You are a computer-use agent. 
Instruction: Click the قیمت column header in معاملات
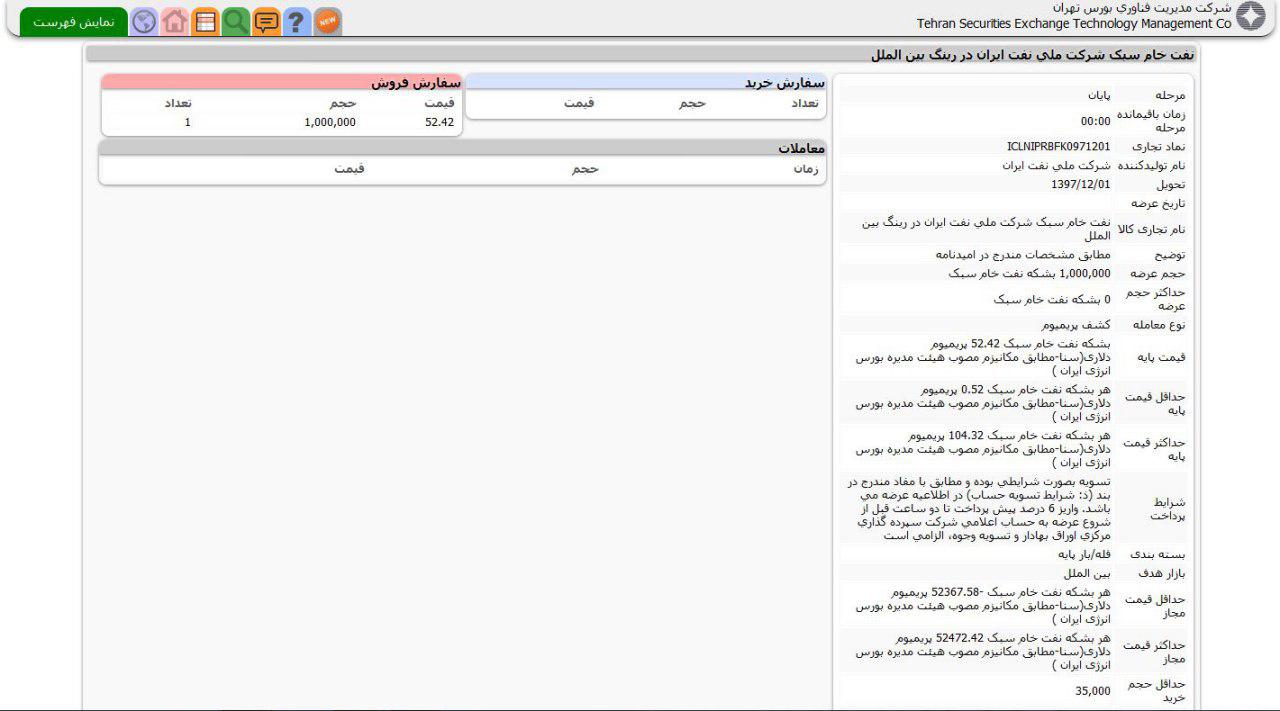(350, 169)
